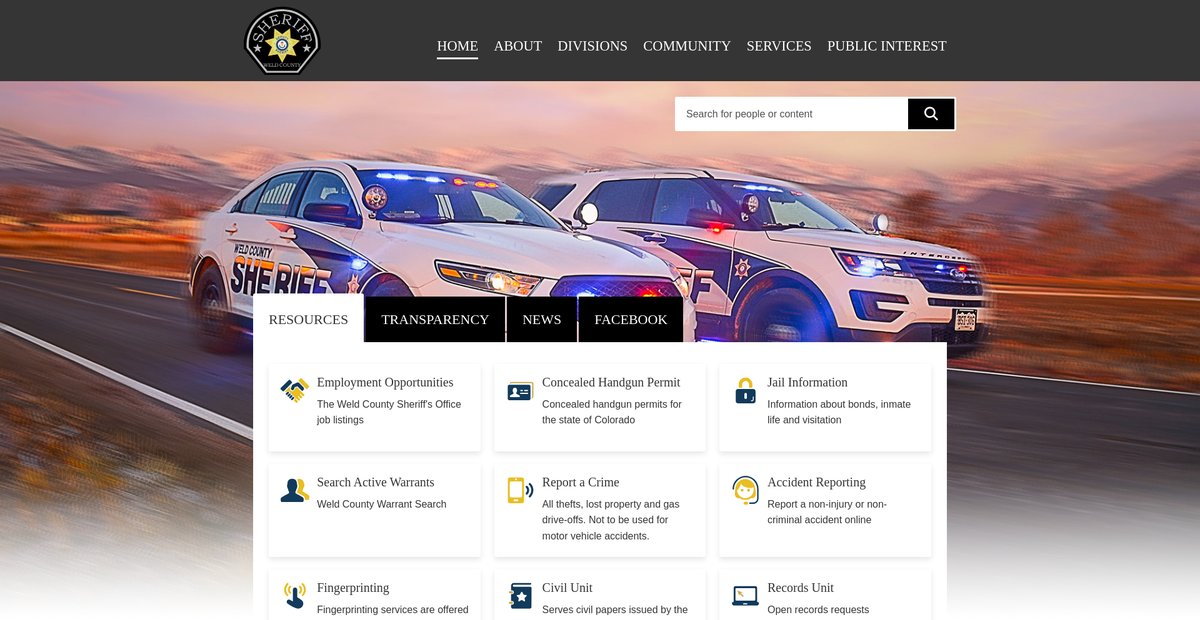Open the Jail Information link
1200x620 pixels.
(x=807, y=382)
